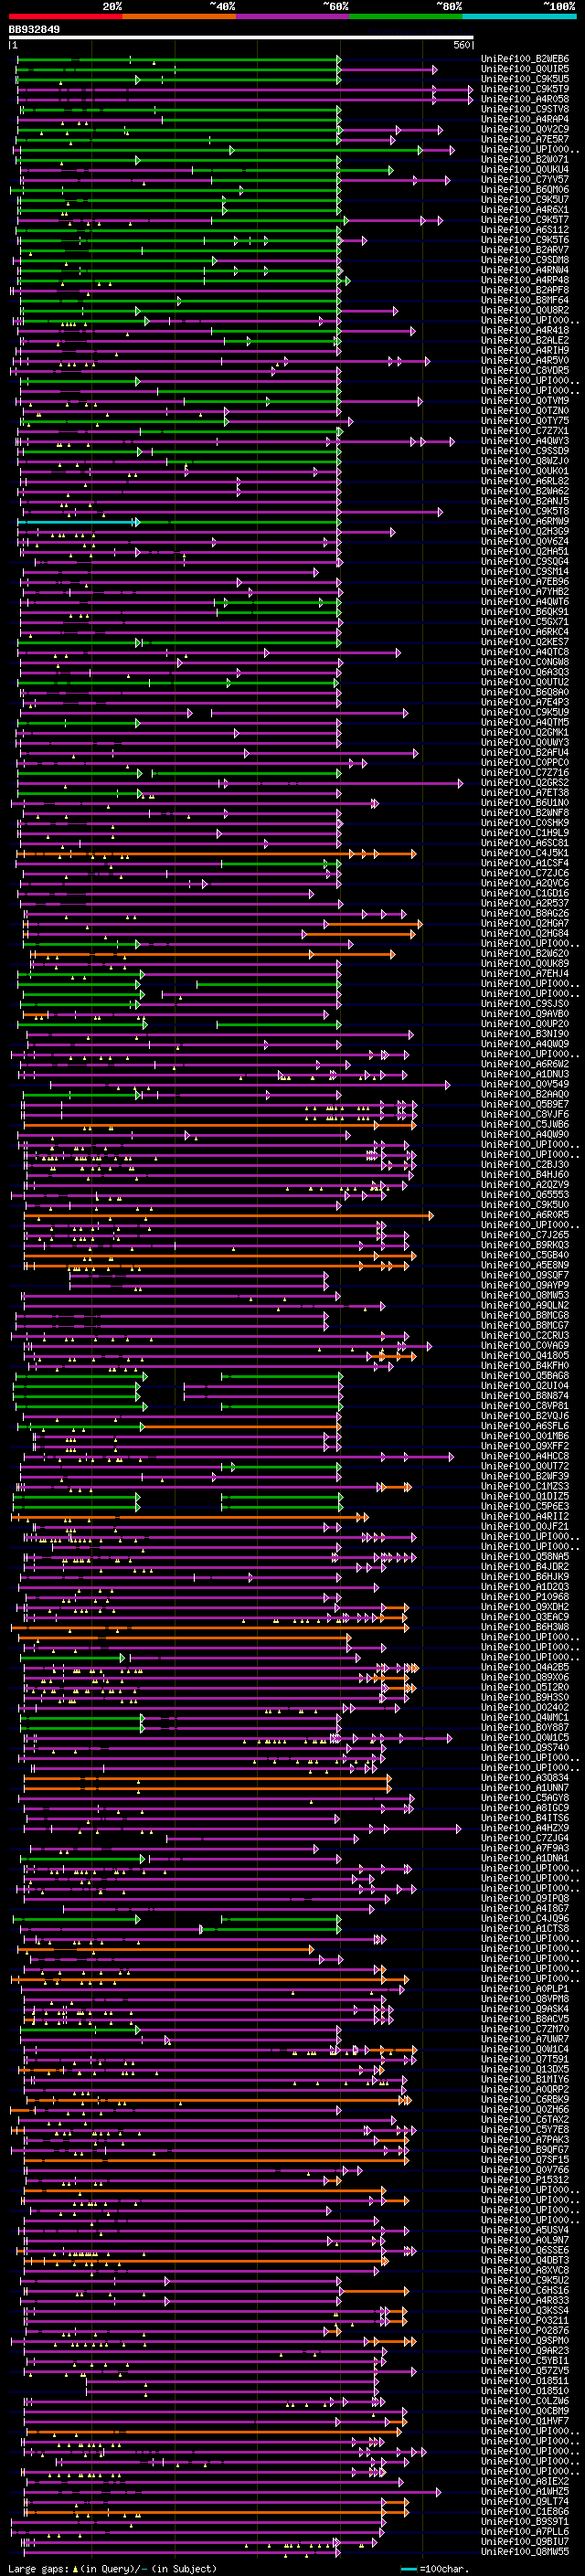
Task: Click the purple ~60% identity legend segment
Action: (292, 16)
